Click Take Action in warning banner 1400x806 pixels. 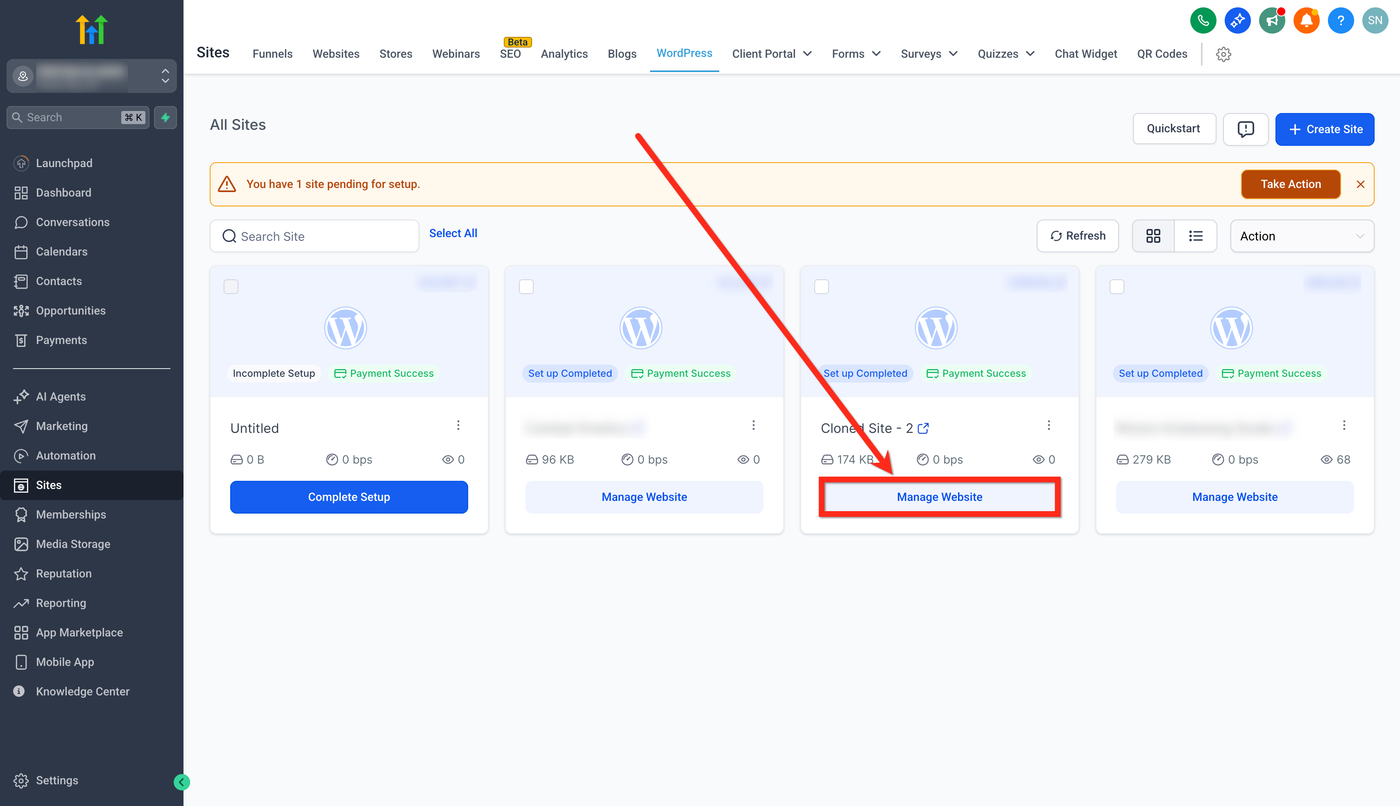point(1291,184)
